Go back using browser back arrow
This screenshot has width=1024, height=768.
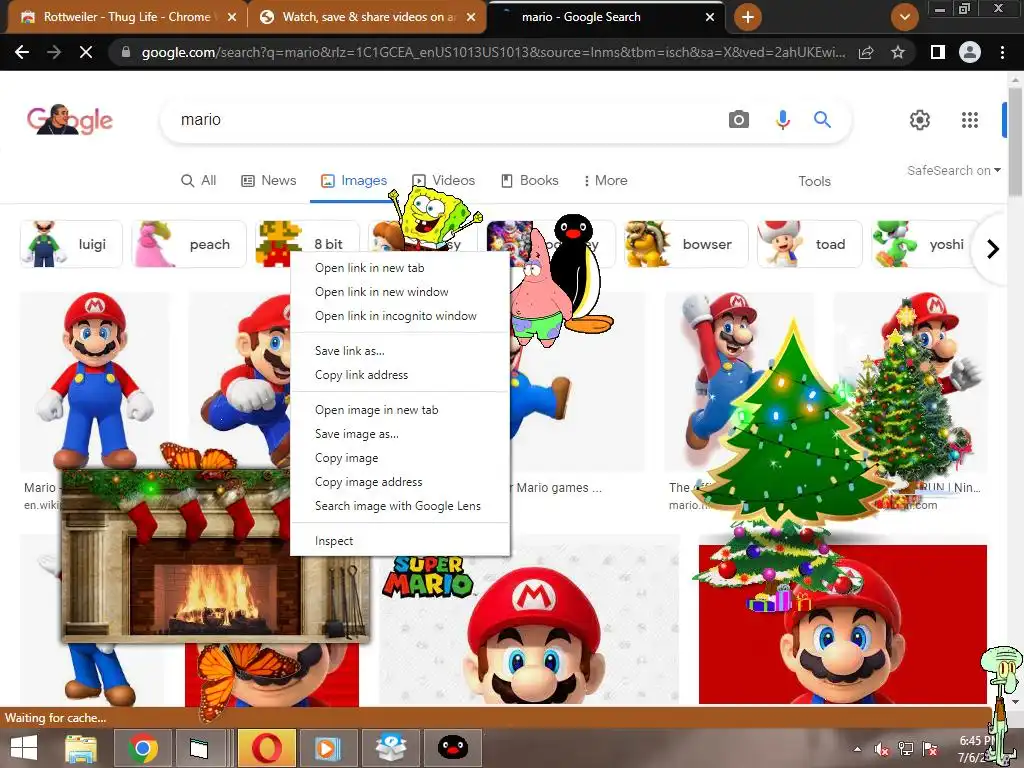(x=22, y=52)
